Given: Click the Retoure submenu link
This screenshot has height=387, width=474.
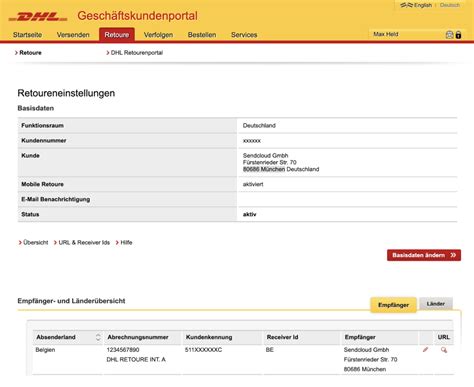Looking at the screenshot, I should [x=30, y=53].
